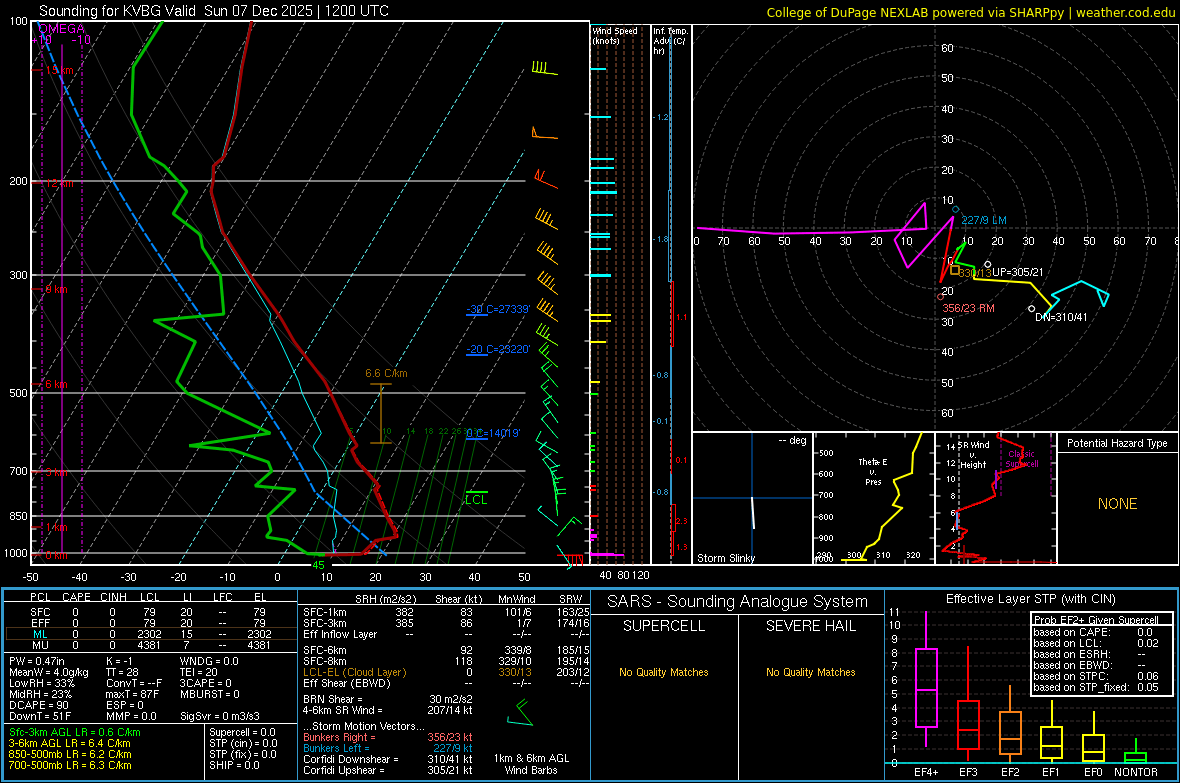This screenshot has width=1180, height=783.
Task: Click the magenta OMEGA label
Action: pos(60,29)
